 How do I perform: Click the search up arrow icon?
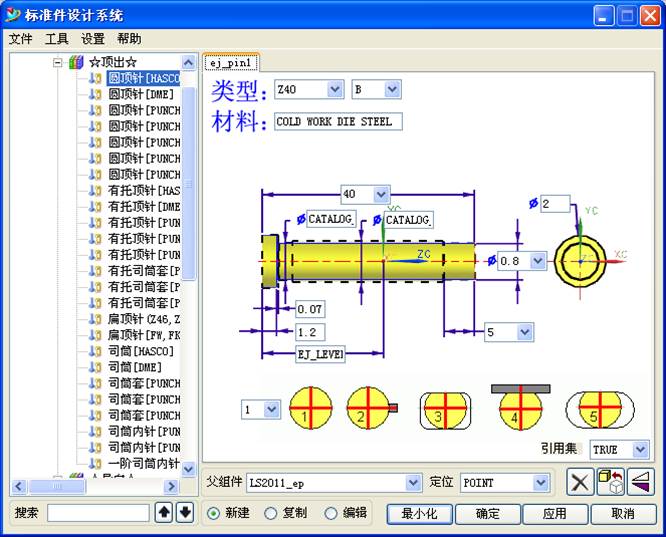165,513
